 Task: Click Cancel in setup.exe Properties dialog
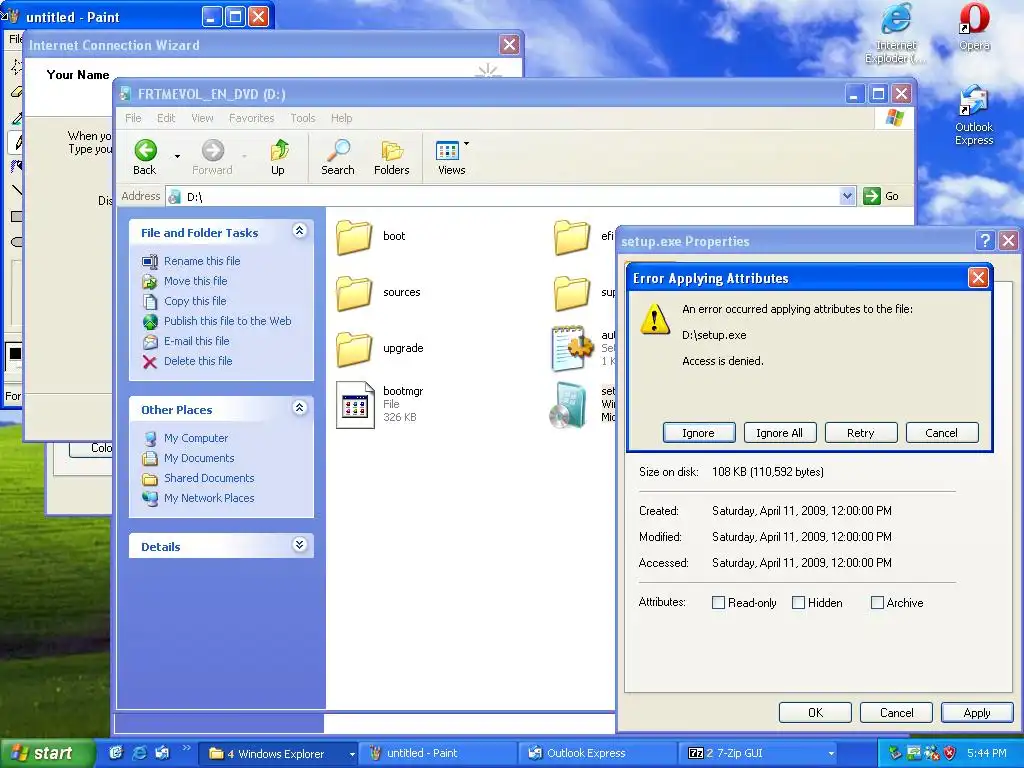click(x=896, y=712)
